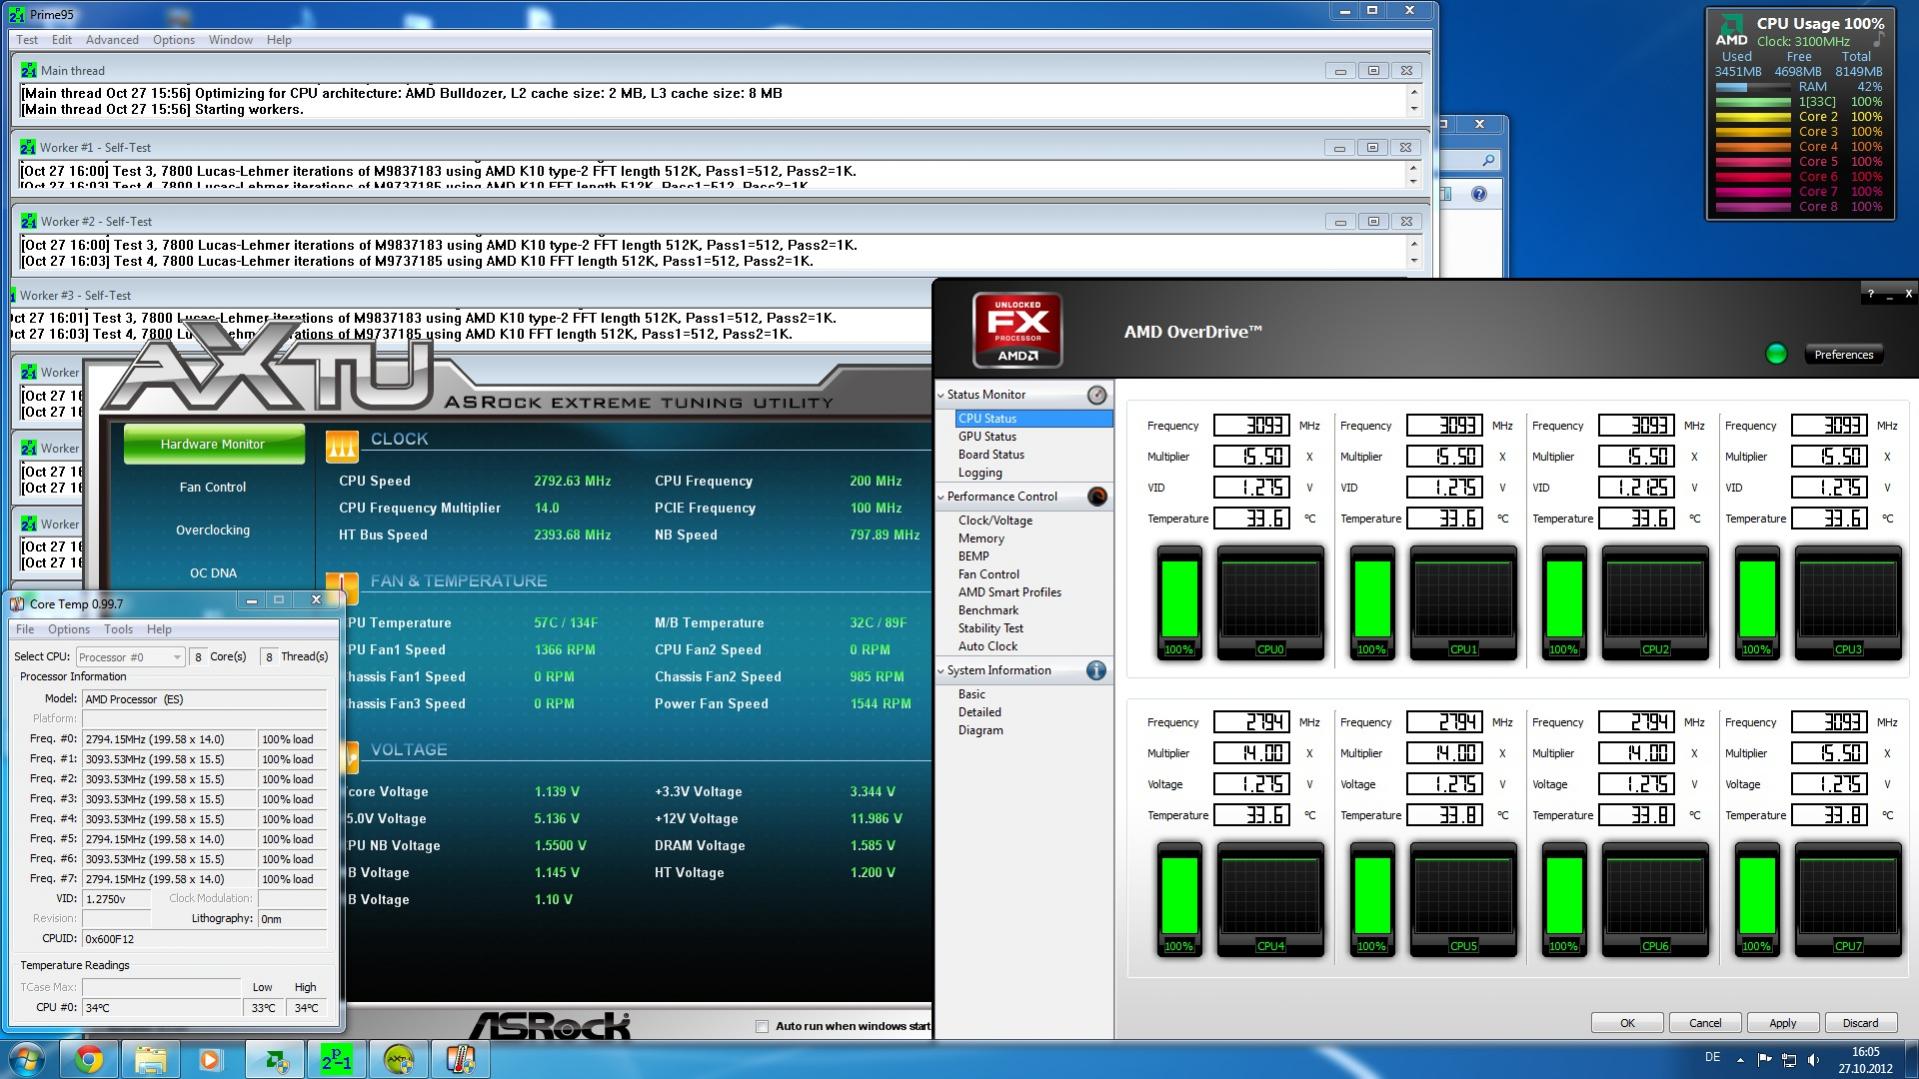Click the Worker #1 Self-Test window icon
Viewport: 1919px width, 1079px height.
28,147
